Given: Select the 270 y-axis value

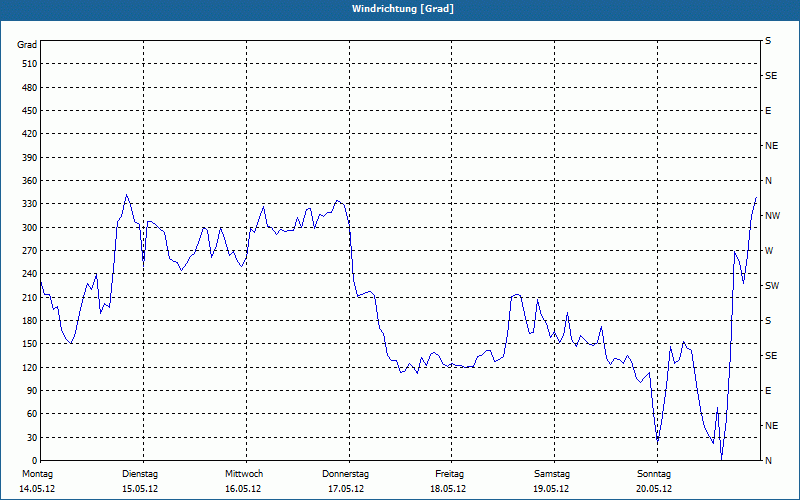Looking at the screenshot, I should [x=29, y=251].
